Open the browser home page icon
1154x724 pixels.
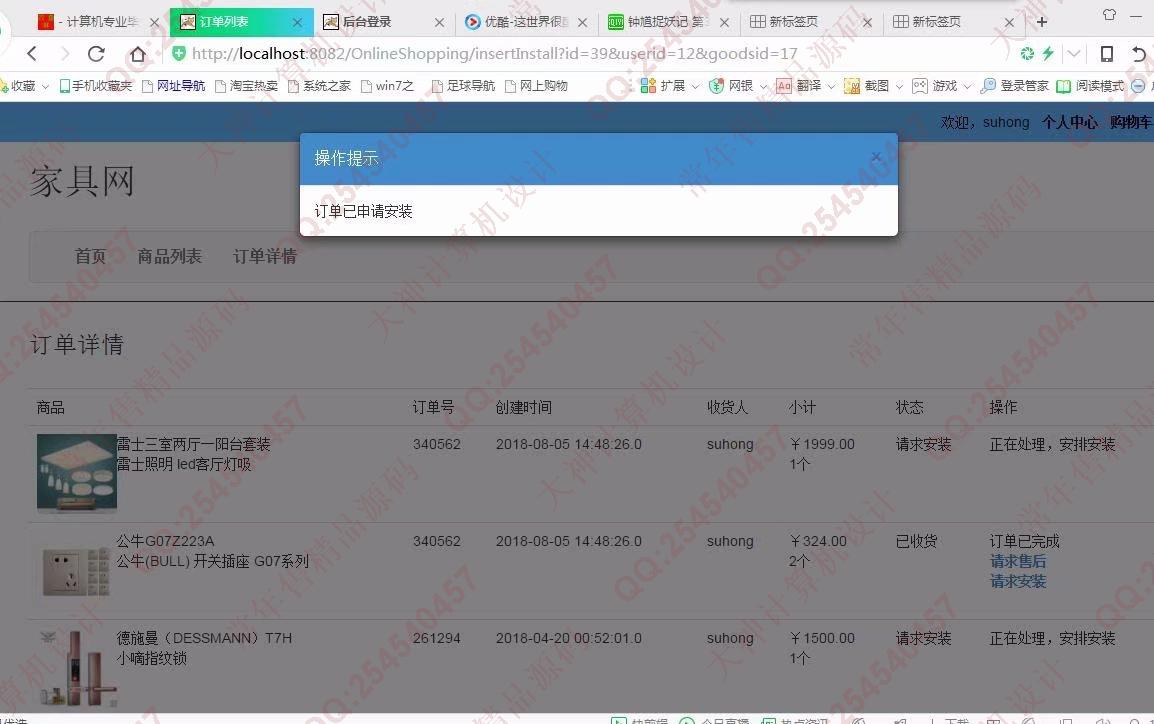click(138, 54)
